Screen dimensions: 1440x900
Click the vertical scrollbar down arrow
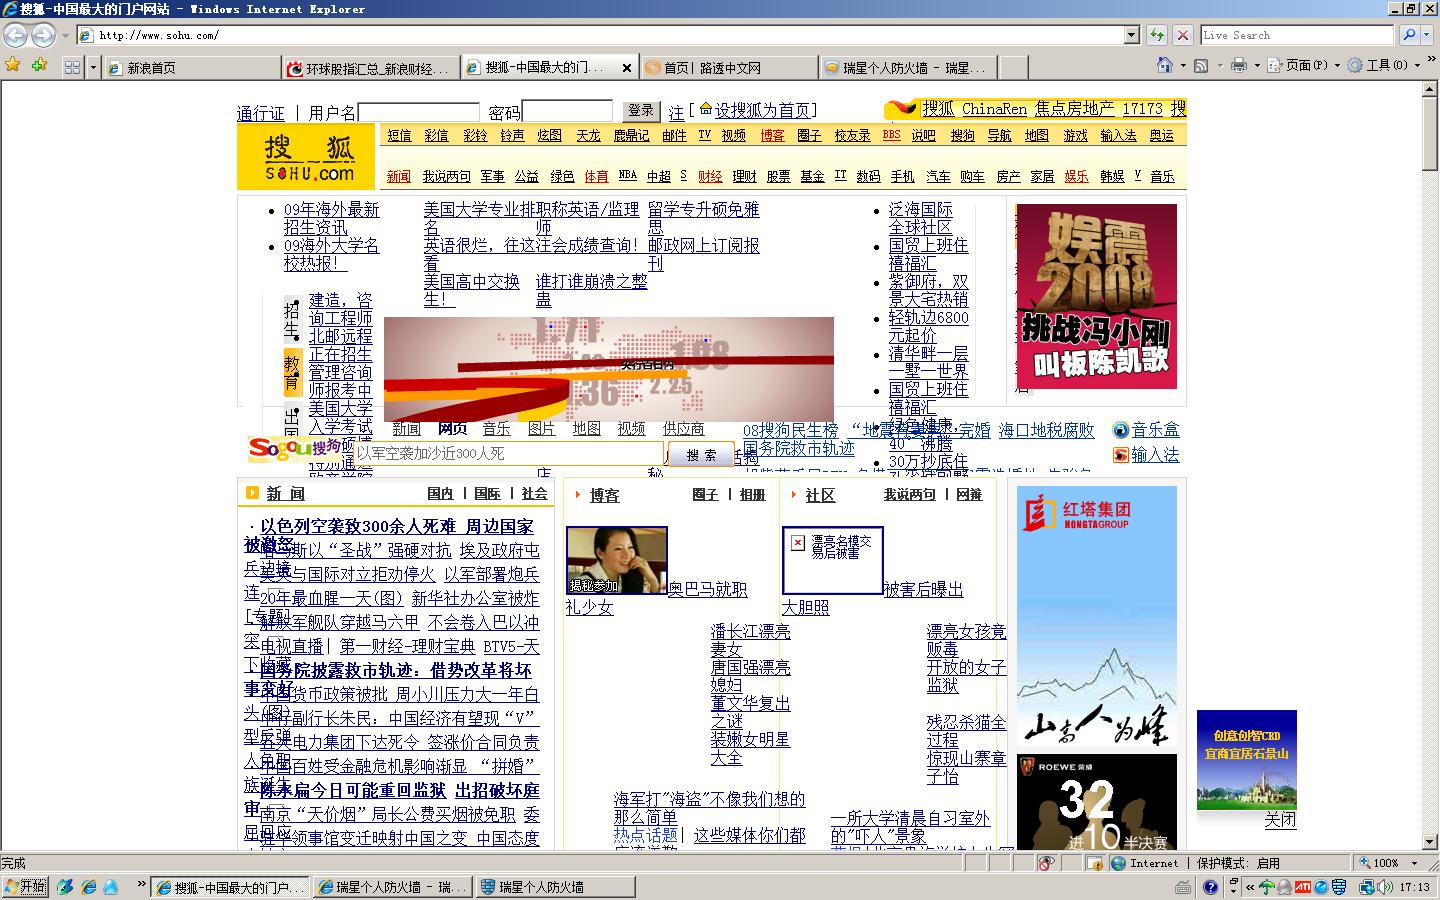point(1430,841)
